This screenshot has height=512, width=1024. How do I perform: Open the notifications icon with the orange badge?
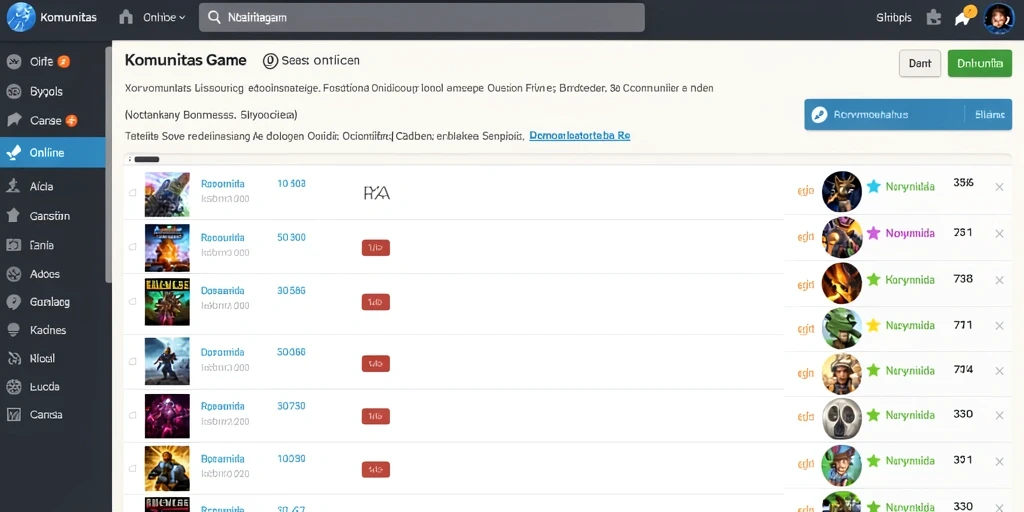tap(964, 16)
